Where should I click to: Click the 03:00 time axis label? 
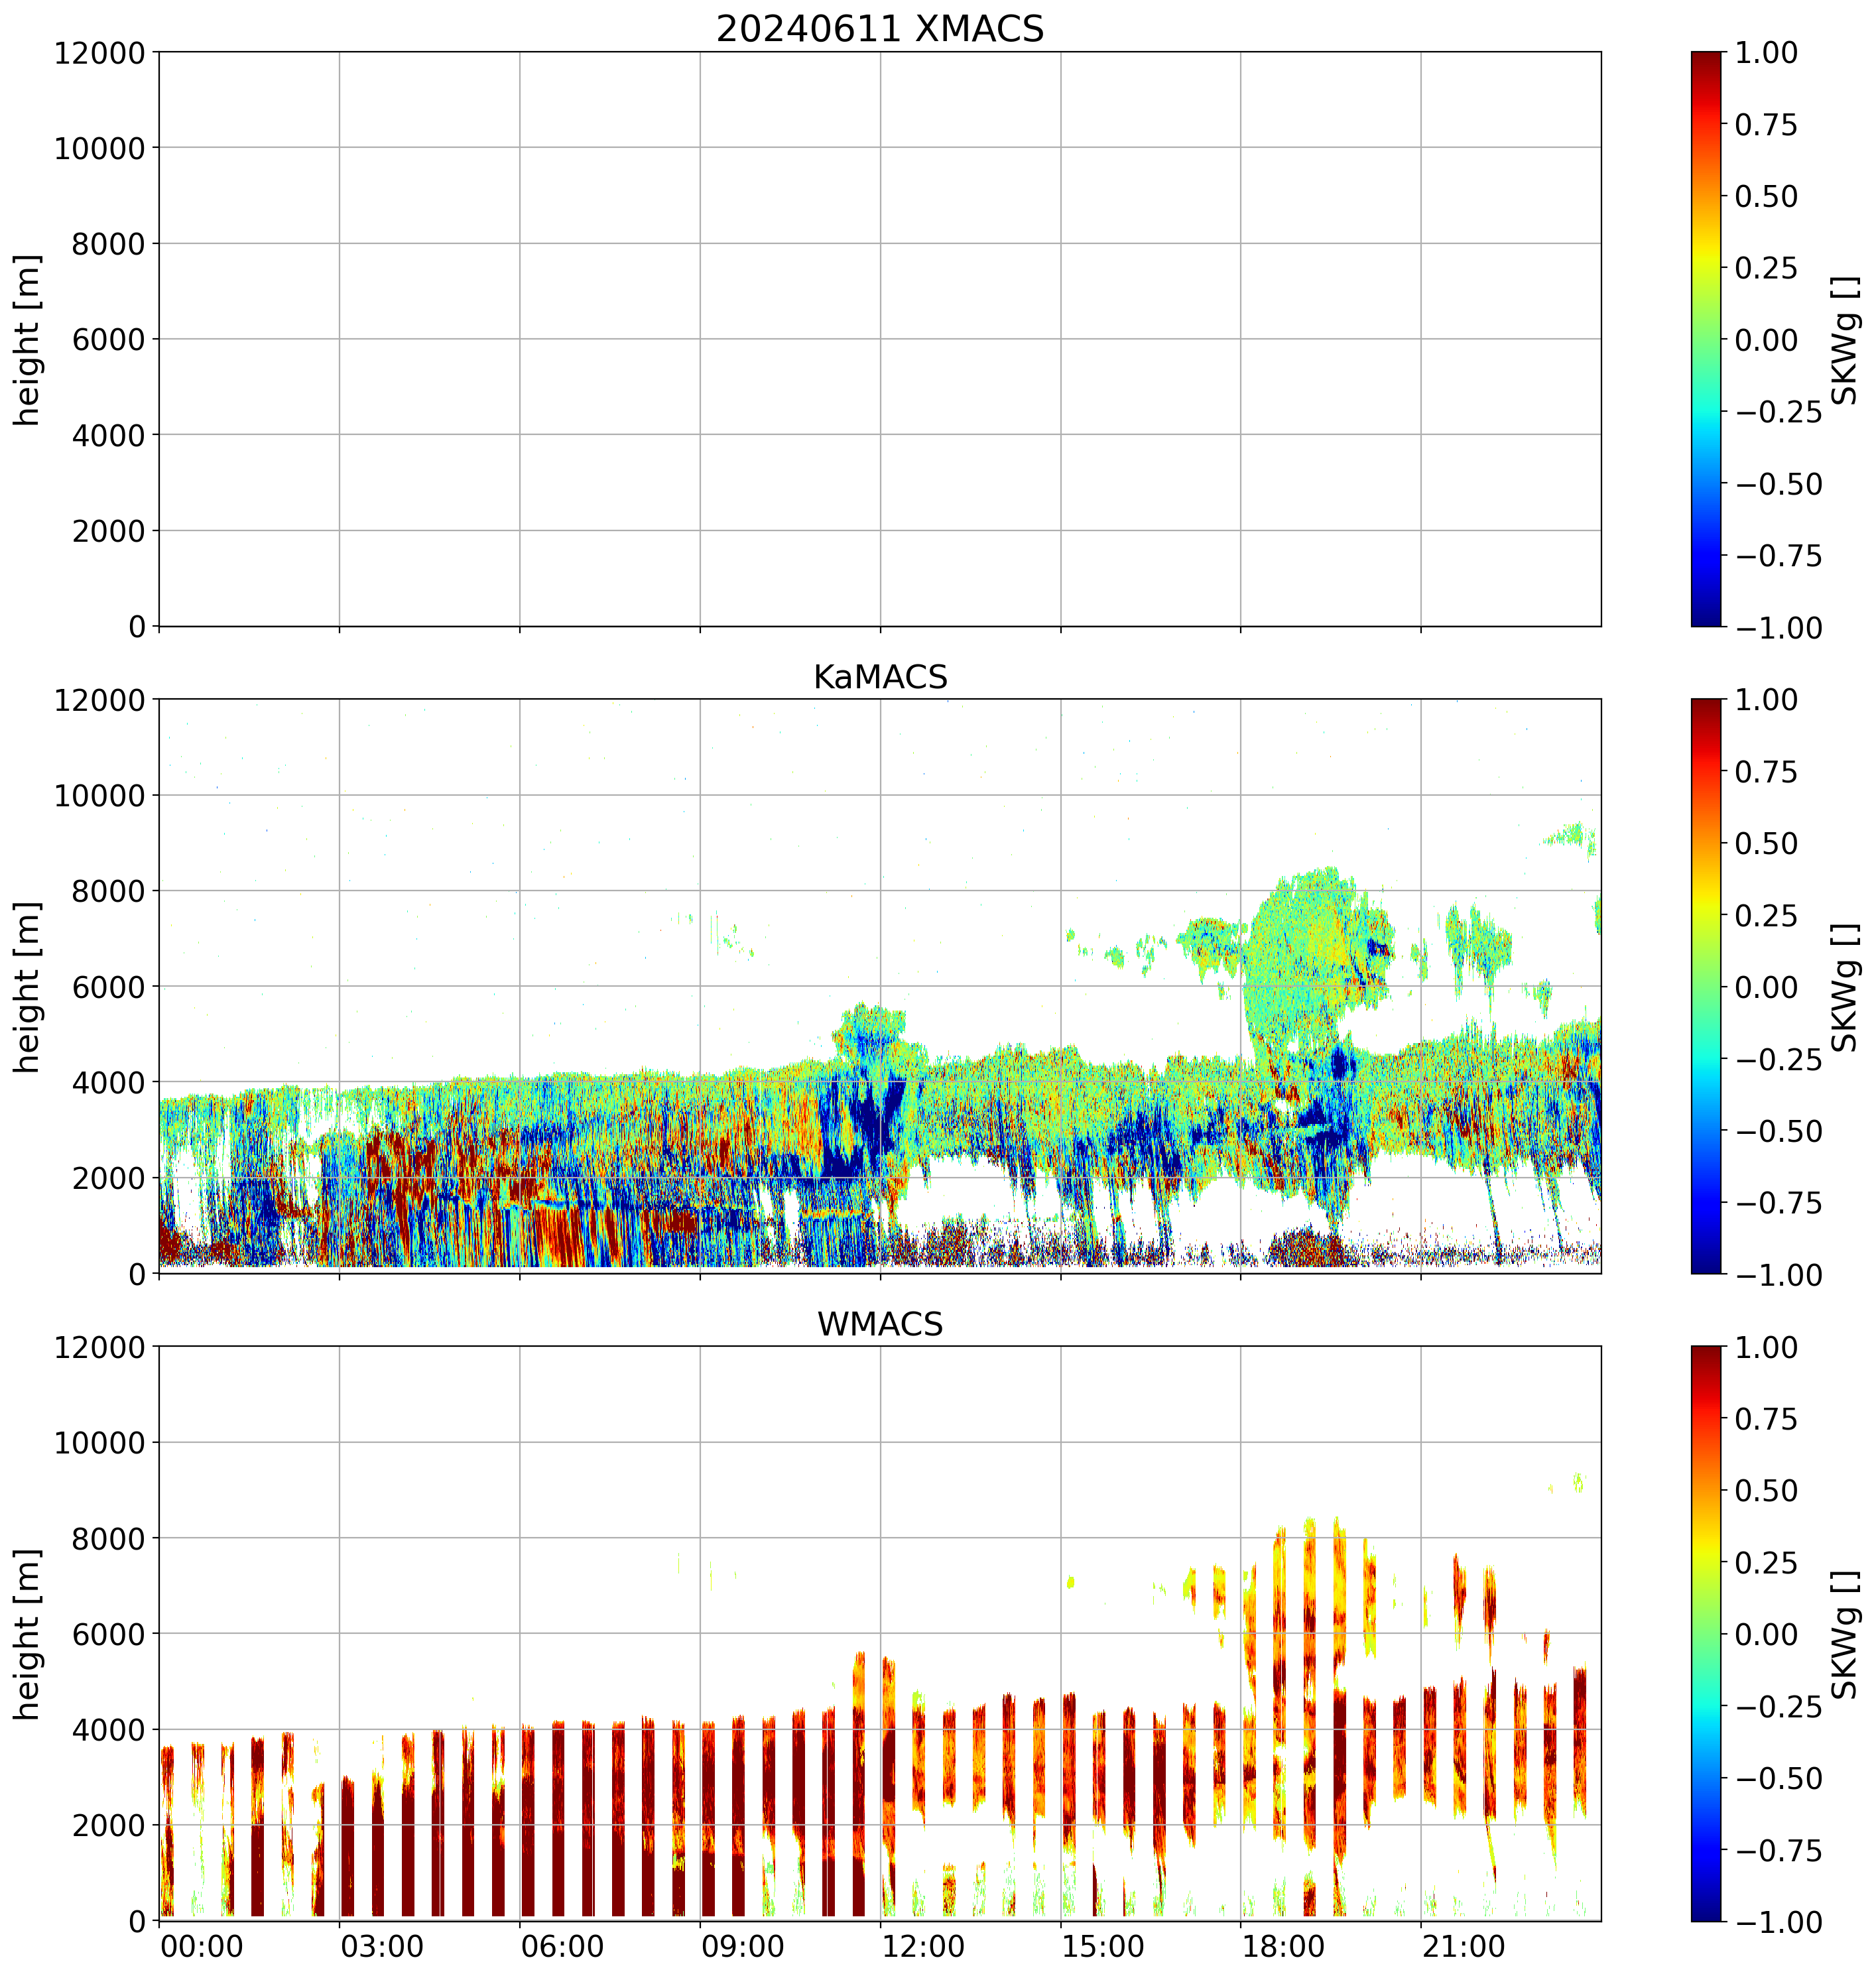point(381,1947)
